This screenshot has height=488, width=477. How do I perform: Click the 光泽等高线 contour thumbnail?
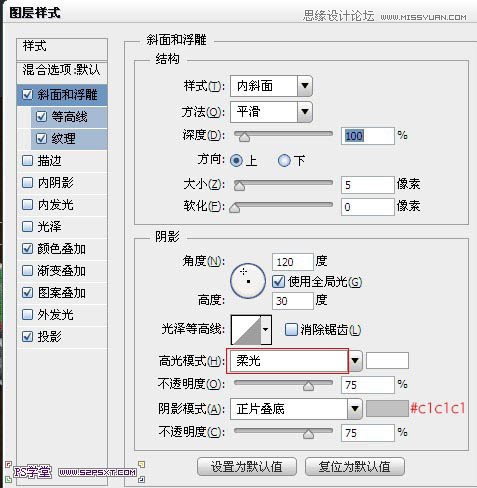[246, 330]
